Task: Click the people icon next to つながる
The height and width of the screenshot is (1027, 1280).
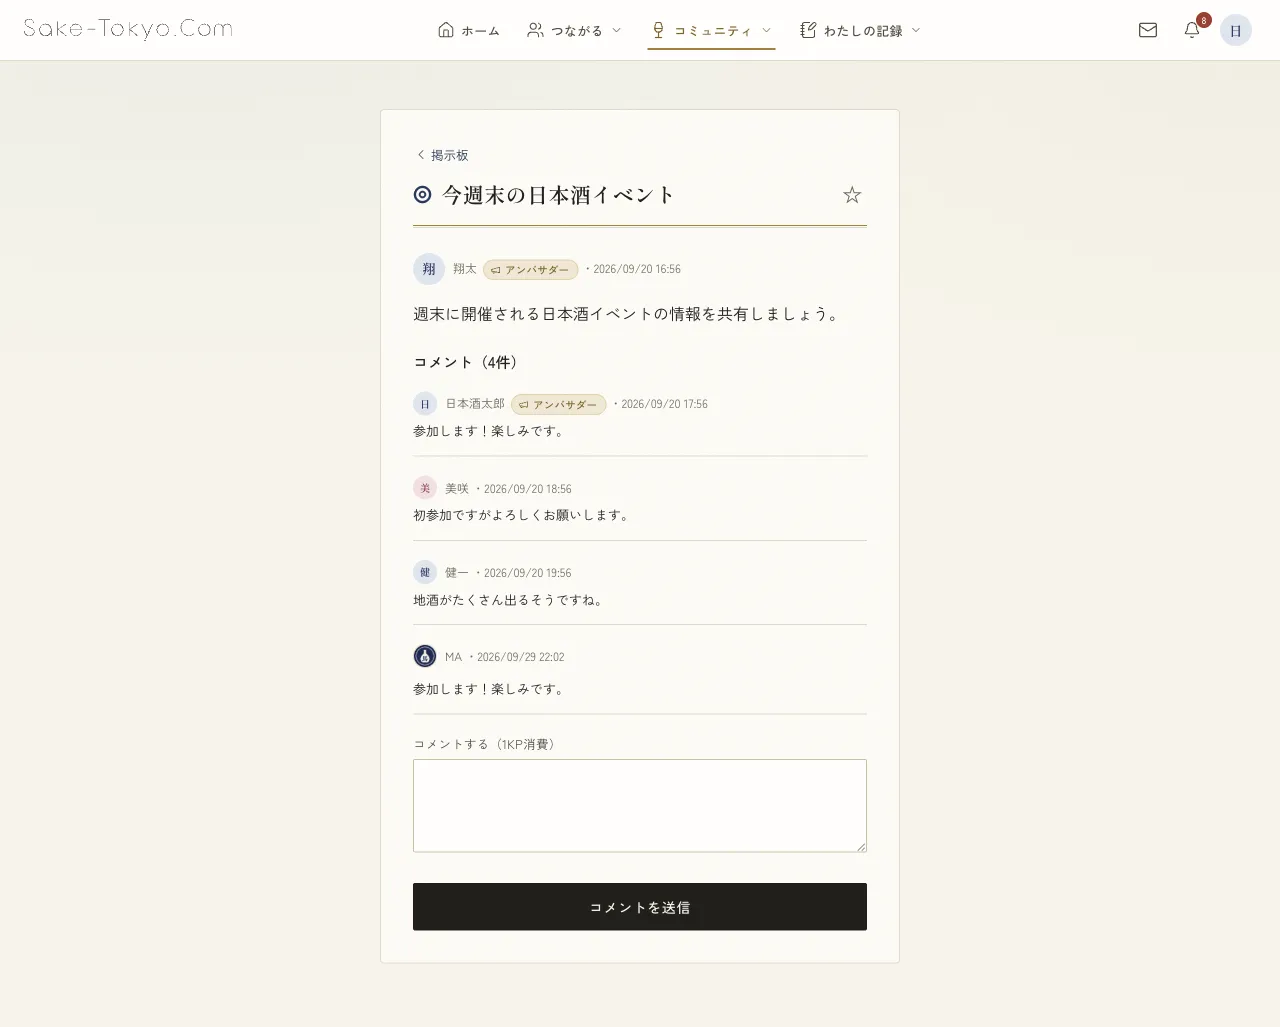Action: [536, 30]
